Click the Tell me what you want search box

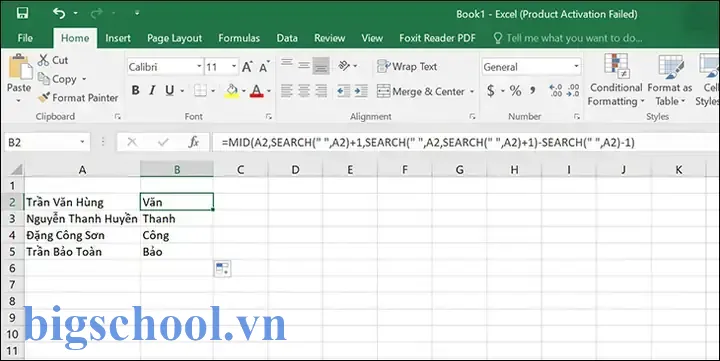point(568,38)
